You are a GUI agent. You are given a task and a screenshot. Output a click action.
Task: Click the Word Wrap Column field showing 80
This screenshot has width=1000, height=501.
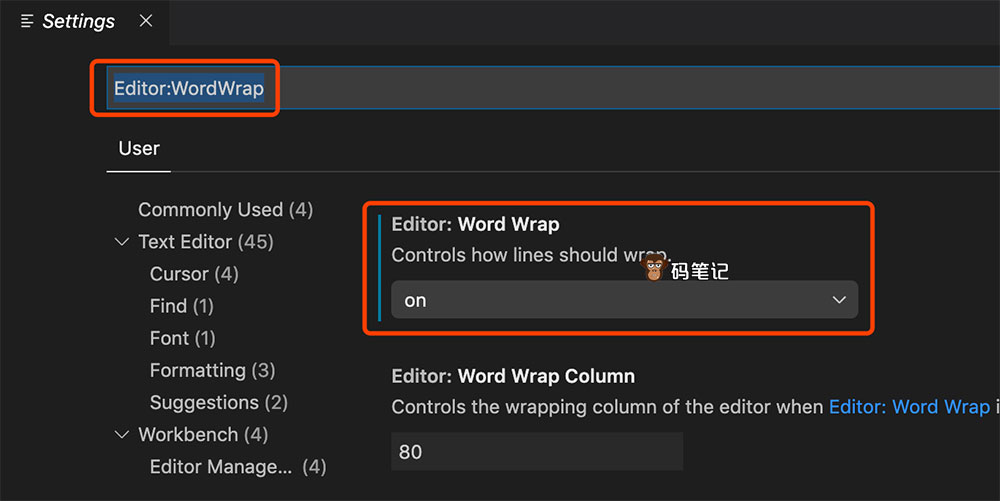click(x=536, y=452)
